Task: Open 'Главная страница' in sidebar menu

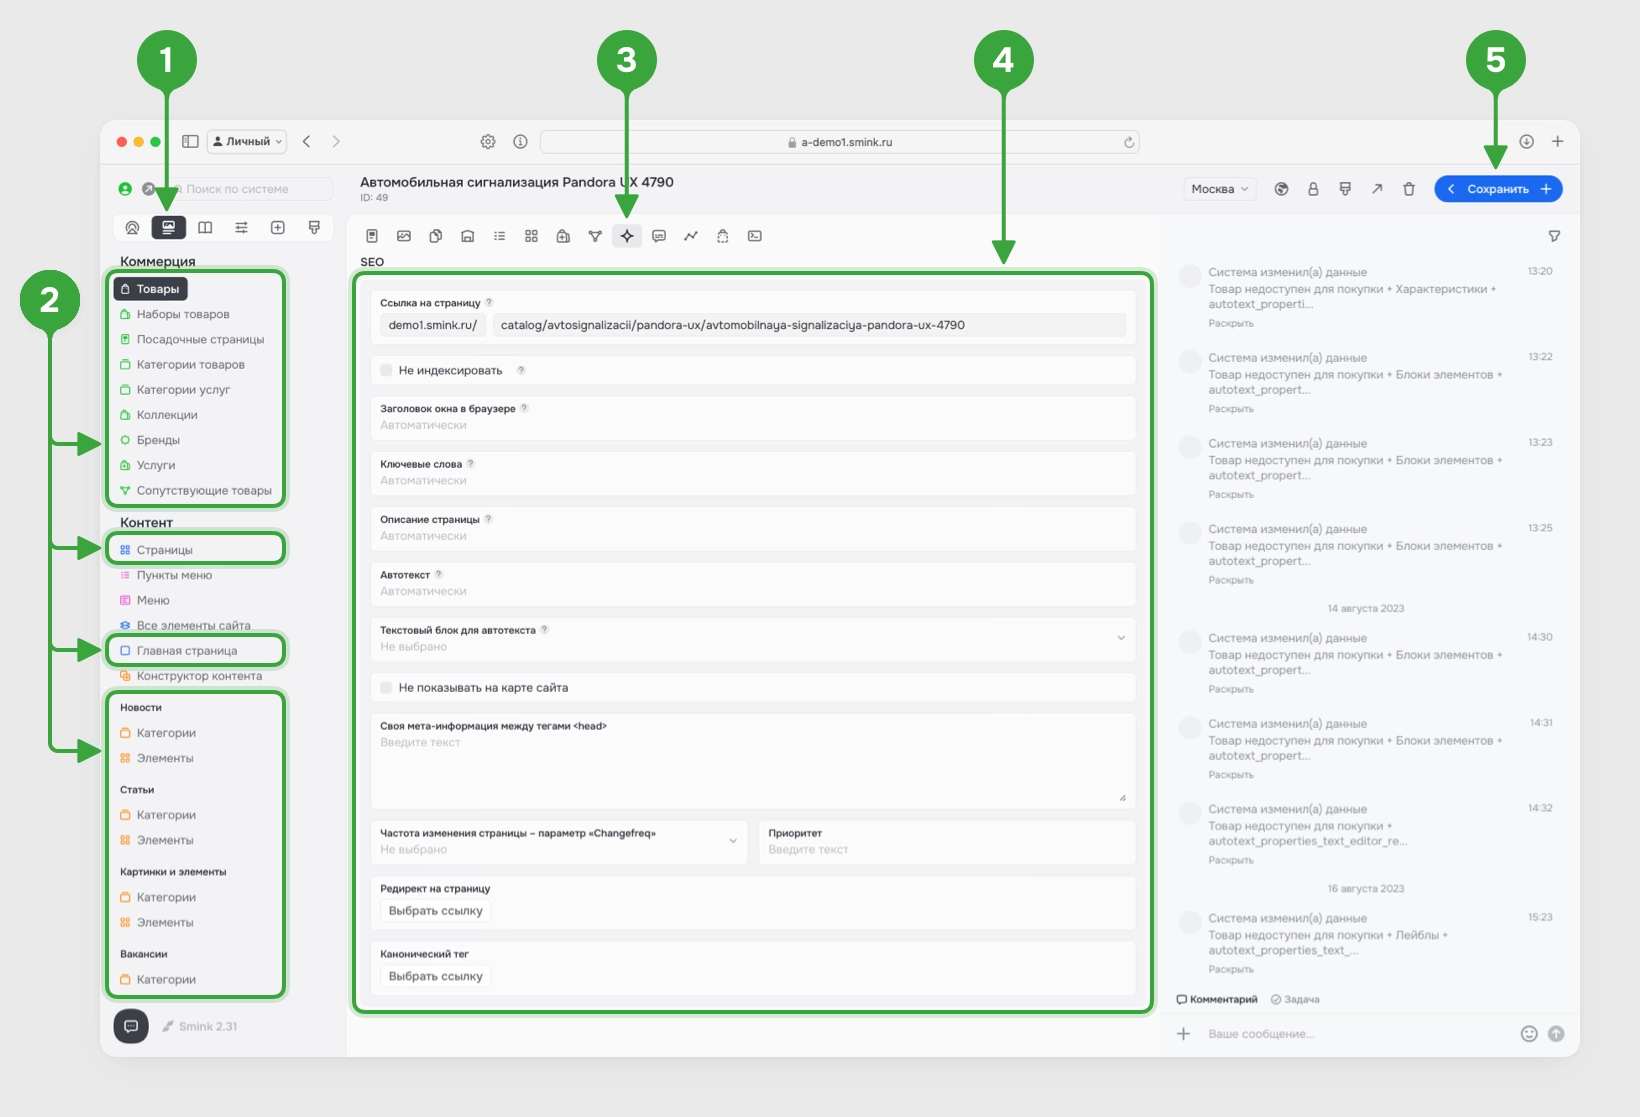Action: 187,651
